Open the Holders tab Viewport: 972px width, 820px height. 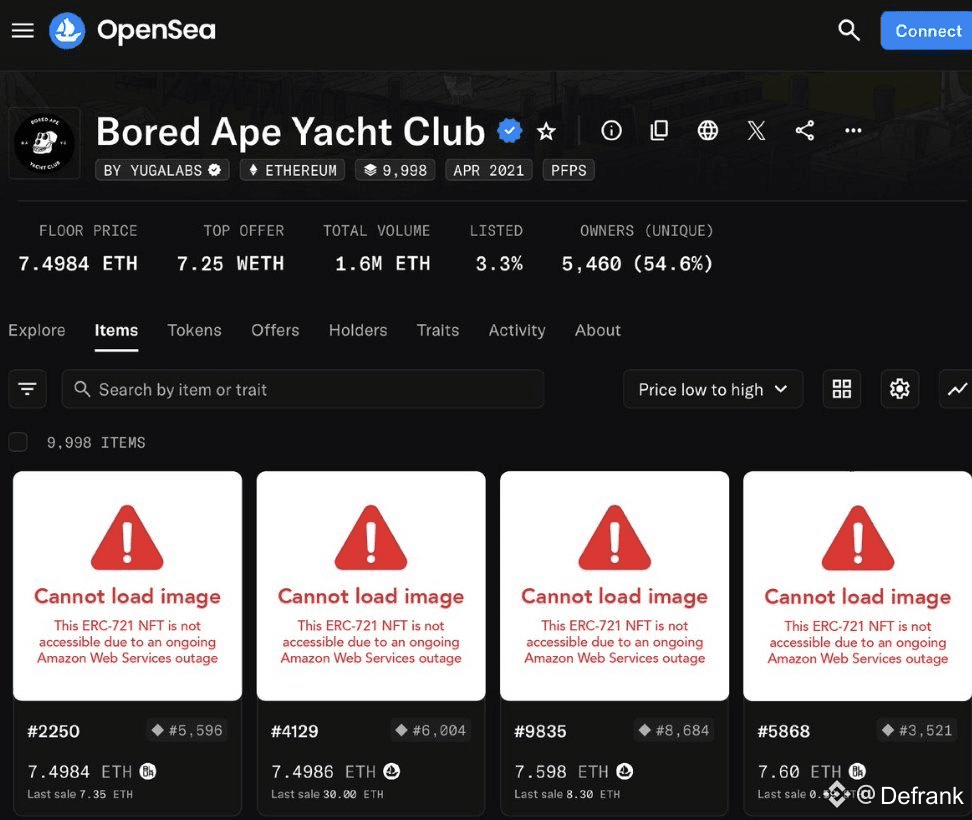pyautogui.click(x=358, y=330)
